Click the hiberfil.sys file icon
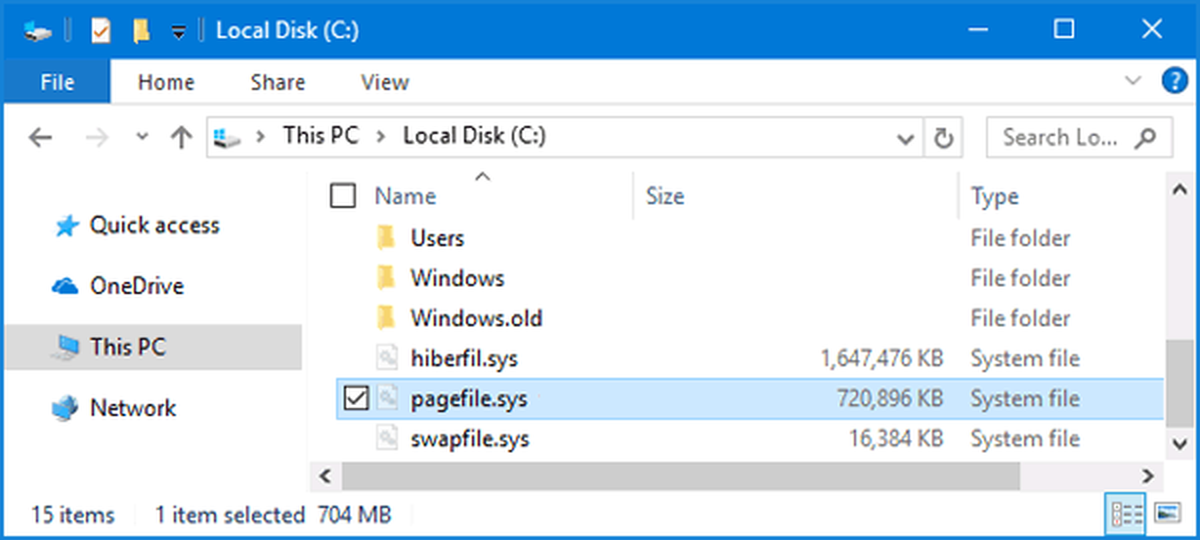This screenshot has width=1200, height=540. coord(387,358)
